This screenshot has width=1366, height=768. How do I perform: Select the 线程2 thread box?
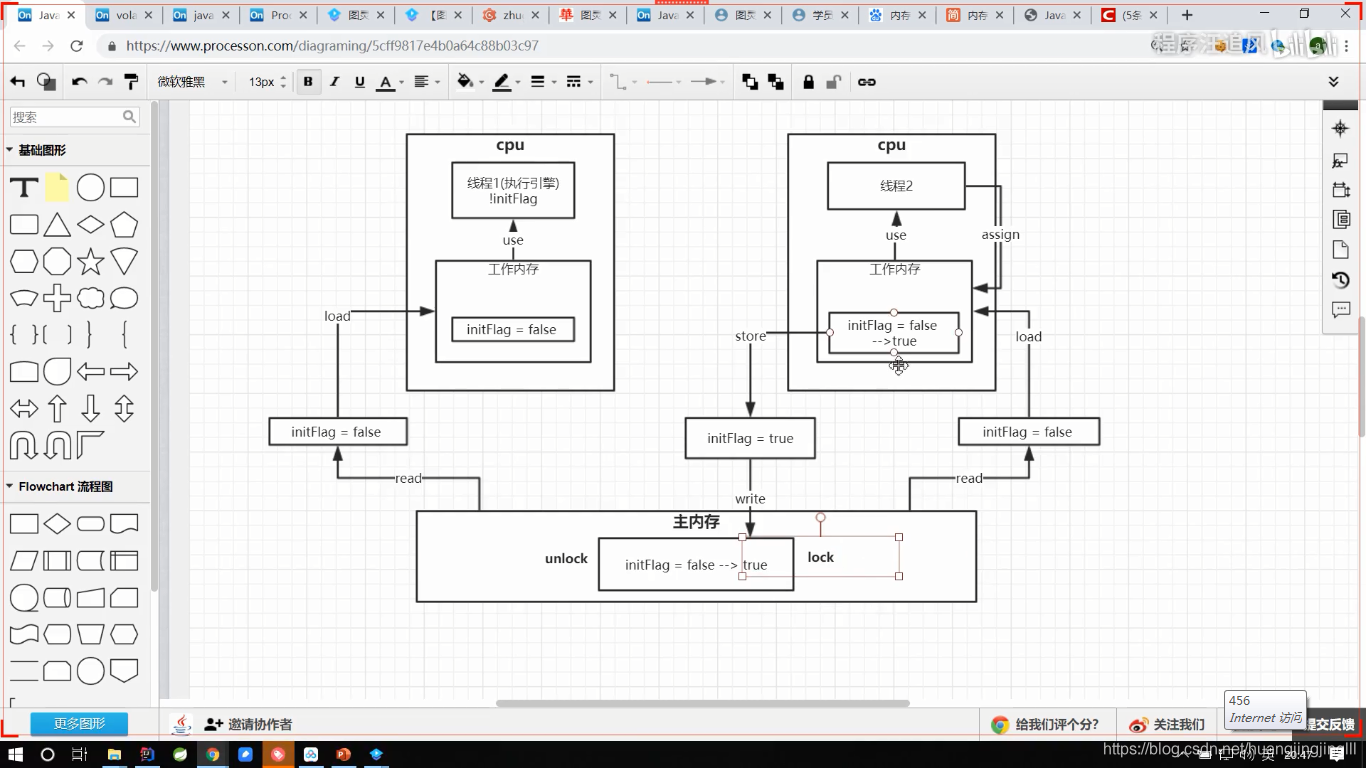point(896,186)
